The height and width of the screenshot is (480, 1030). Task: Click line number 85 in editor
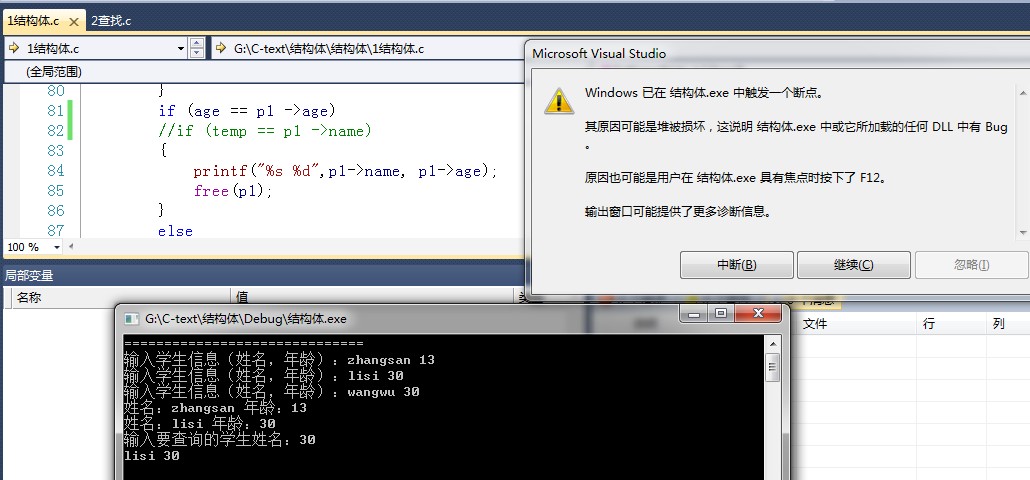[56, 190]
